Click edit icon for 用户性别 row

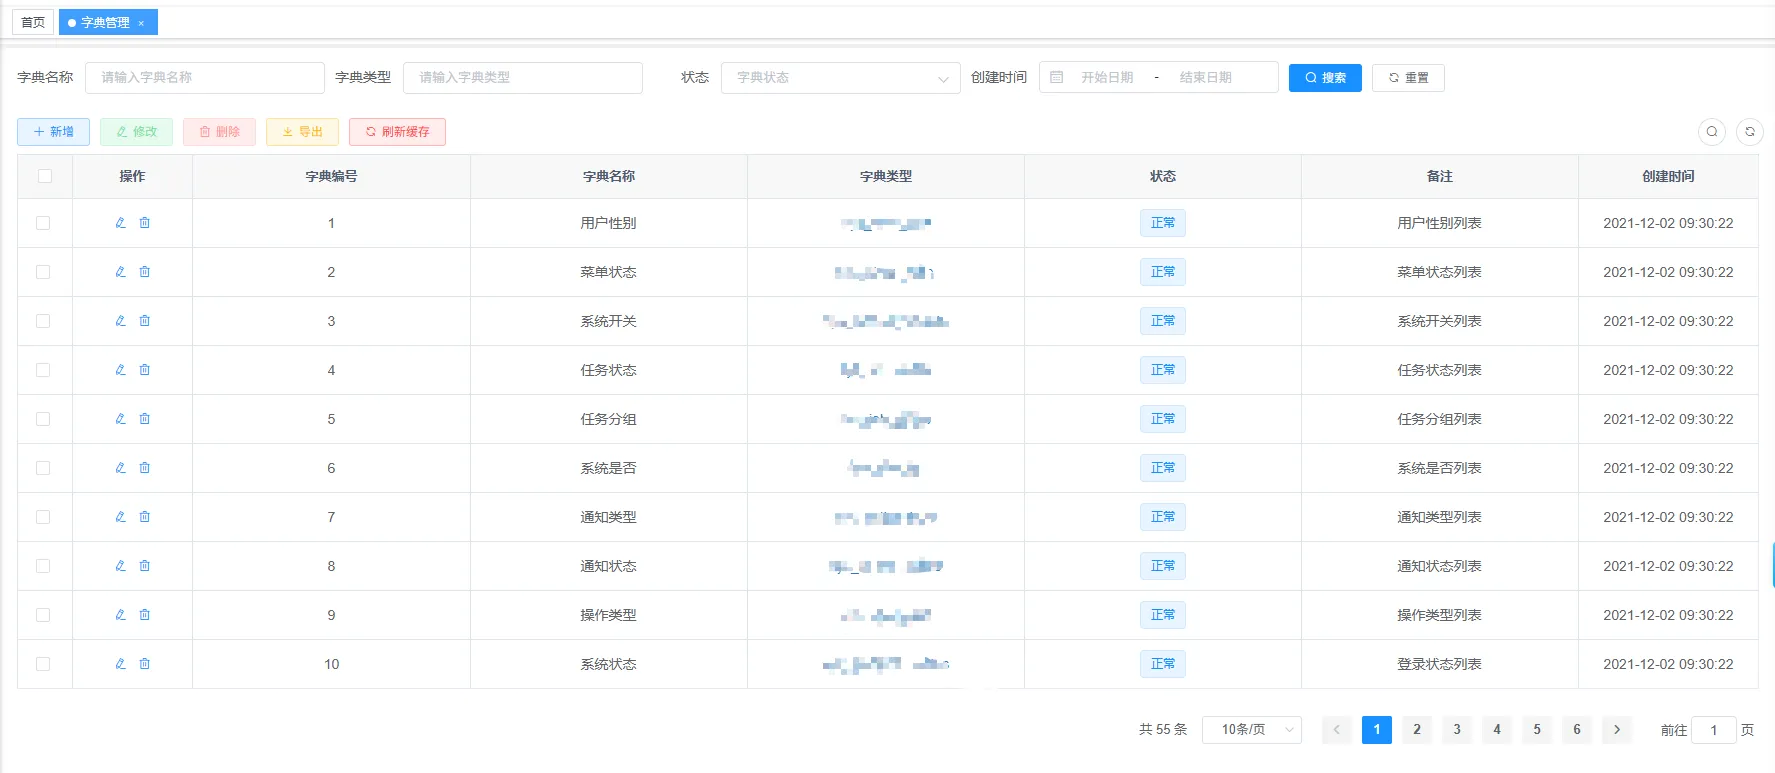120,223
